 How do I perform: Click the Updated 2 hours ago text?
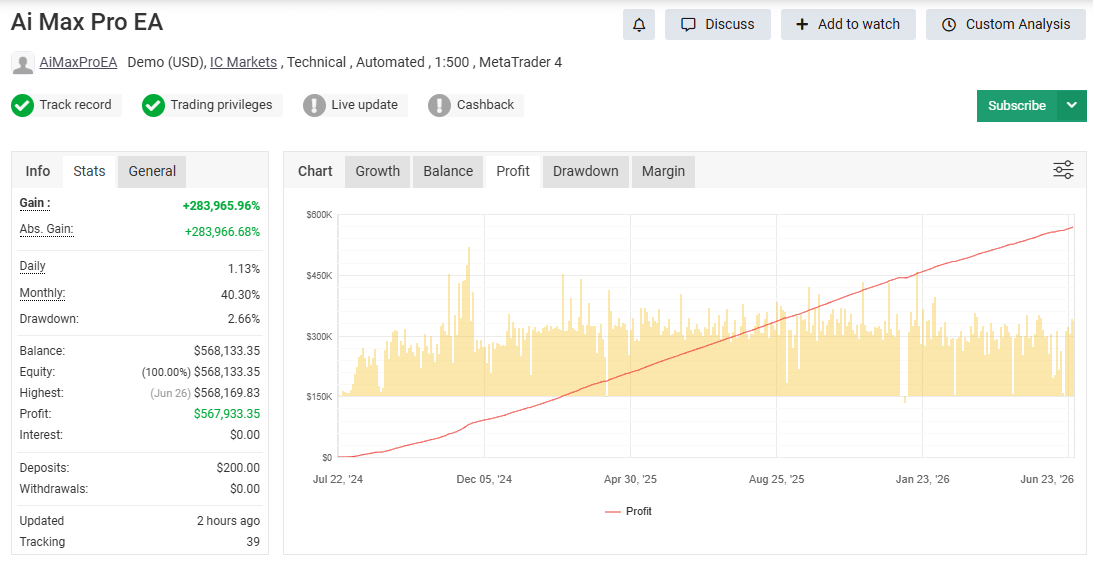point(228,521)
